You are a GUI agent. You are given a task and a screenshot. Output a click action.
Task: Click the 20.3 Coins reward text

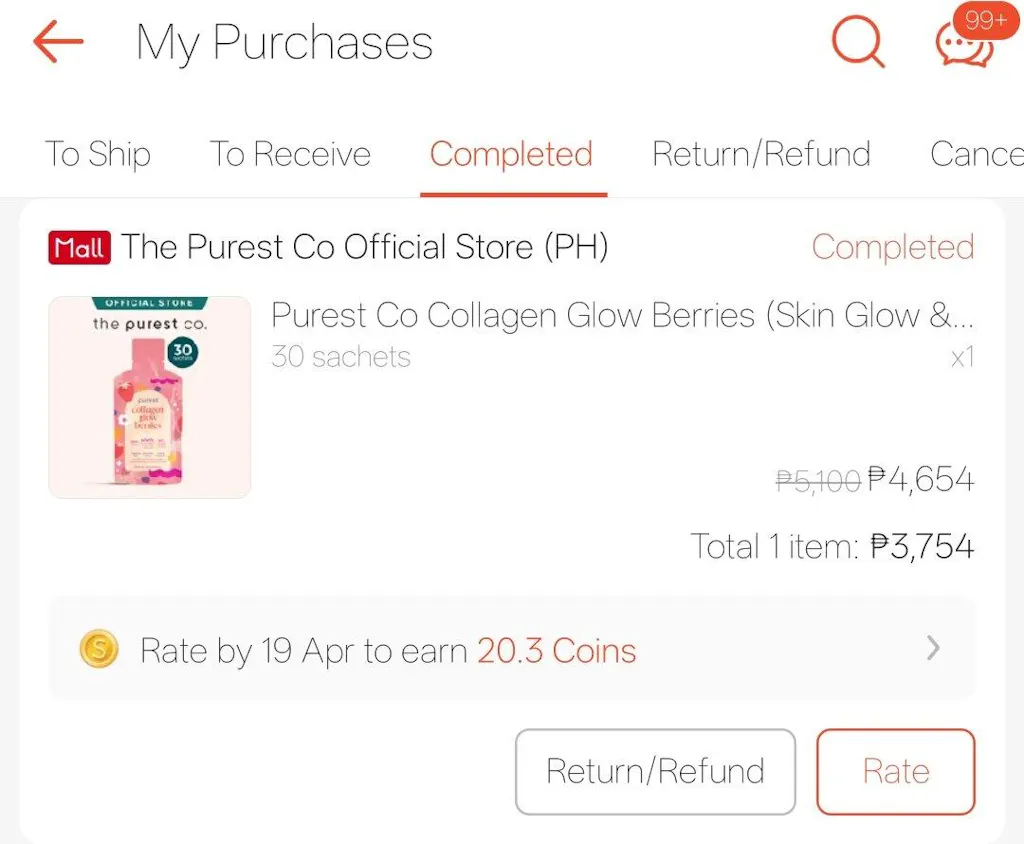556,651
